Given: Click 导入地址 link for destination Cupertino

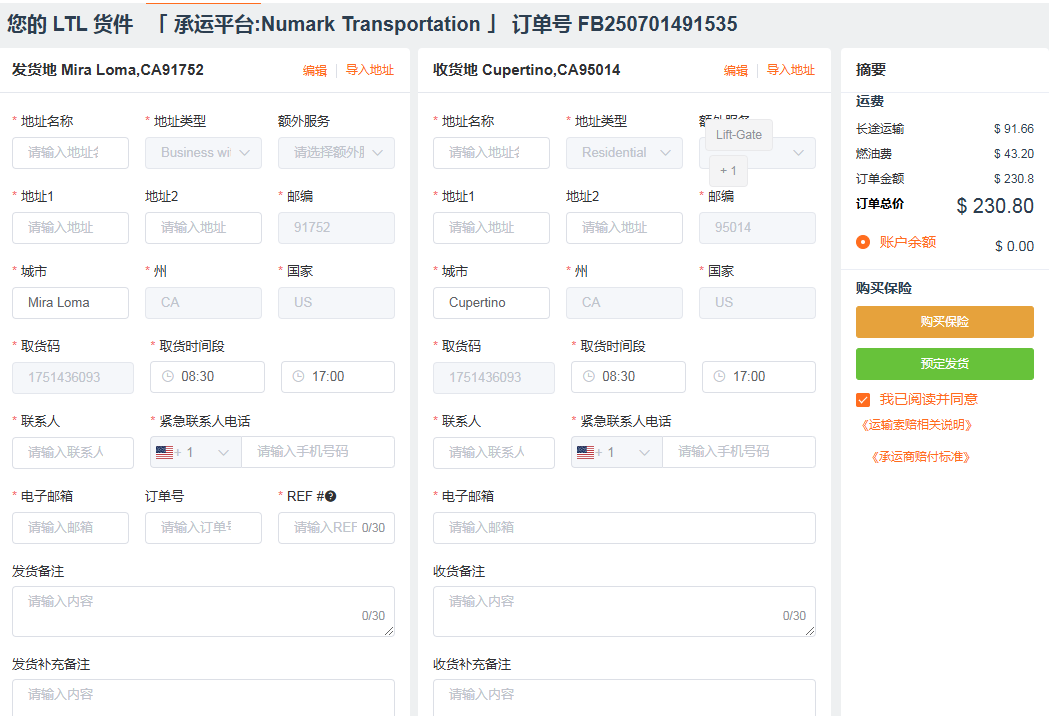Looking at the screenshot, I should point(790,70).
